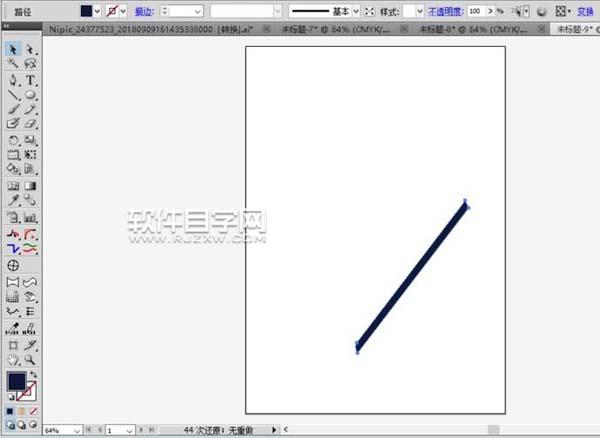Open the control bar stroke color dropdown
This screenshot has height=438, width=600.
pos(123,11)
